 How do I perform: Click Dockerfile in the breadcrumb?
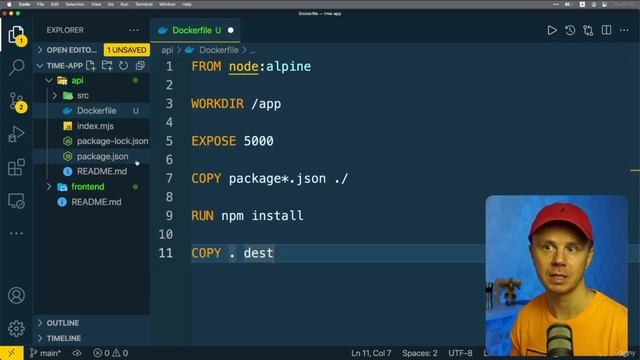219,50
